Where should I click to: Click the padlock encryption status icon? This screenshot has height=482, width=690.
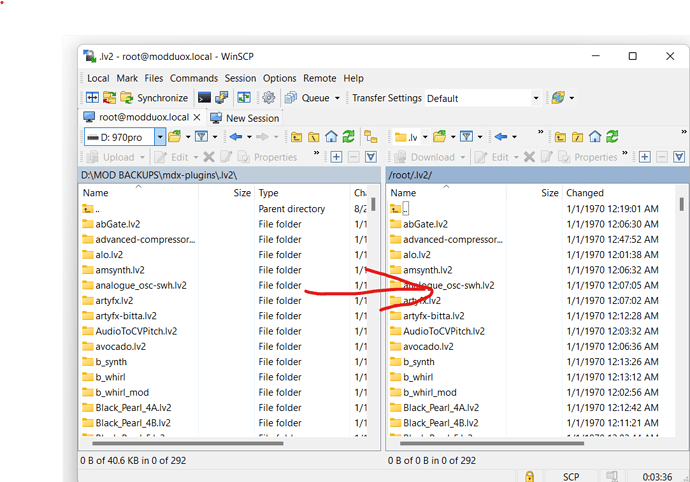click(x=529, y=477)
